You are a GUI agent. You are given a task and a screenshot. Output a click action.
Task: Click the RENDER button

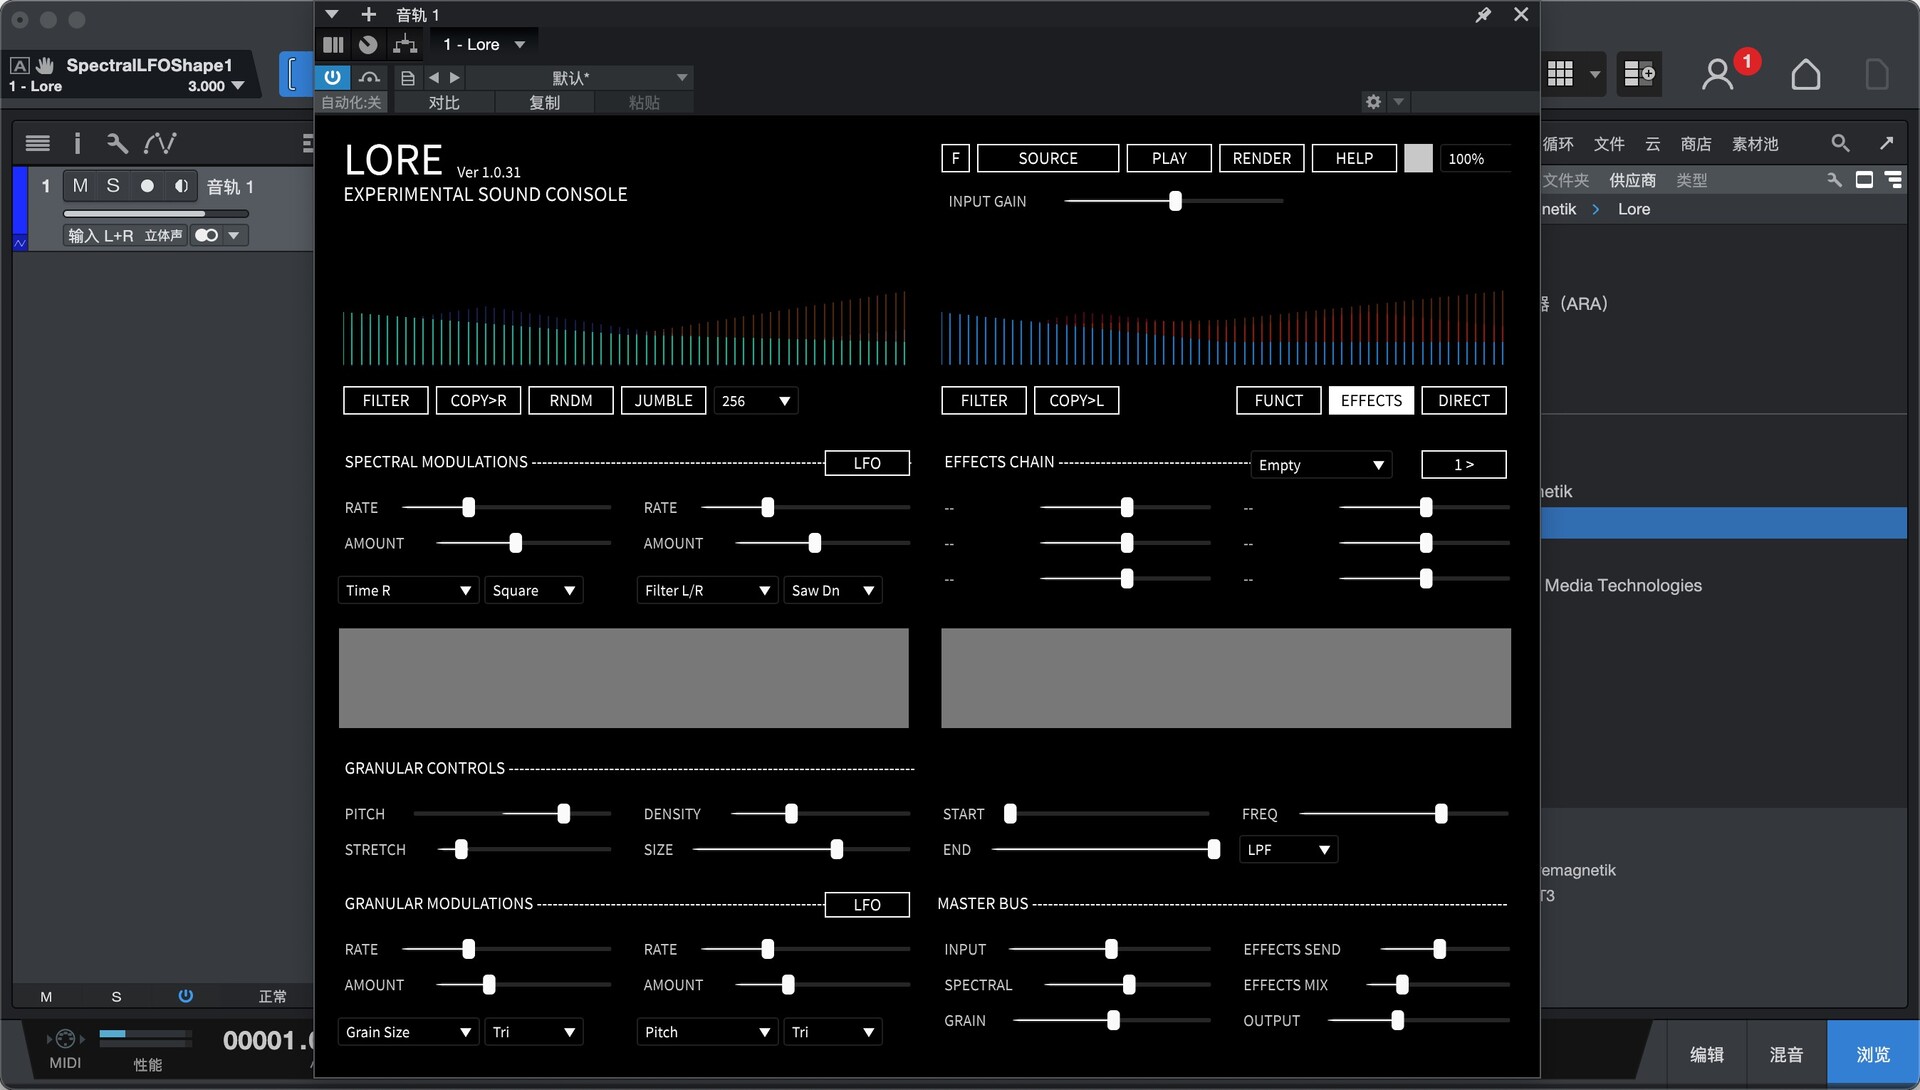(1261, 158)
